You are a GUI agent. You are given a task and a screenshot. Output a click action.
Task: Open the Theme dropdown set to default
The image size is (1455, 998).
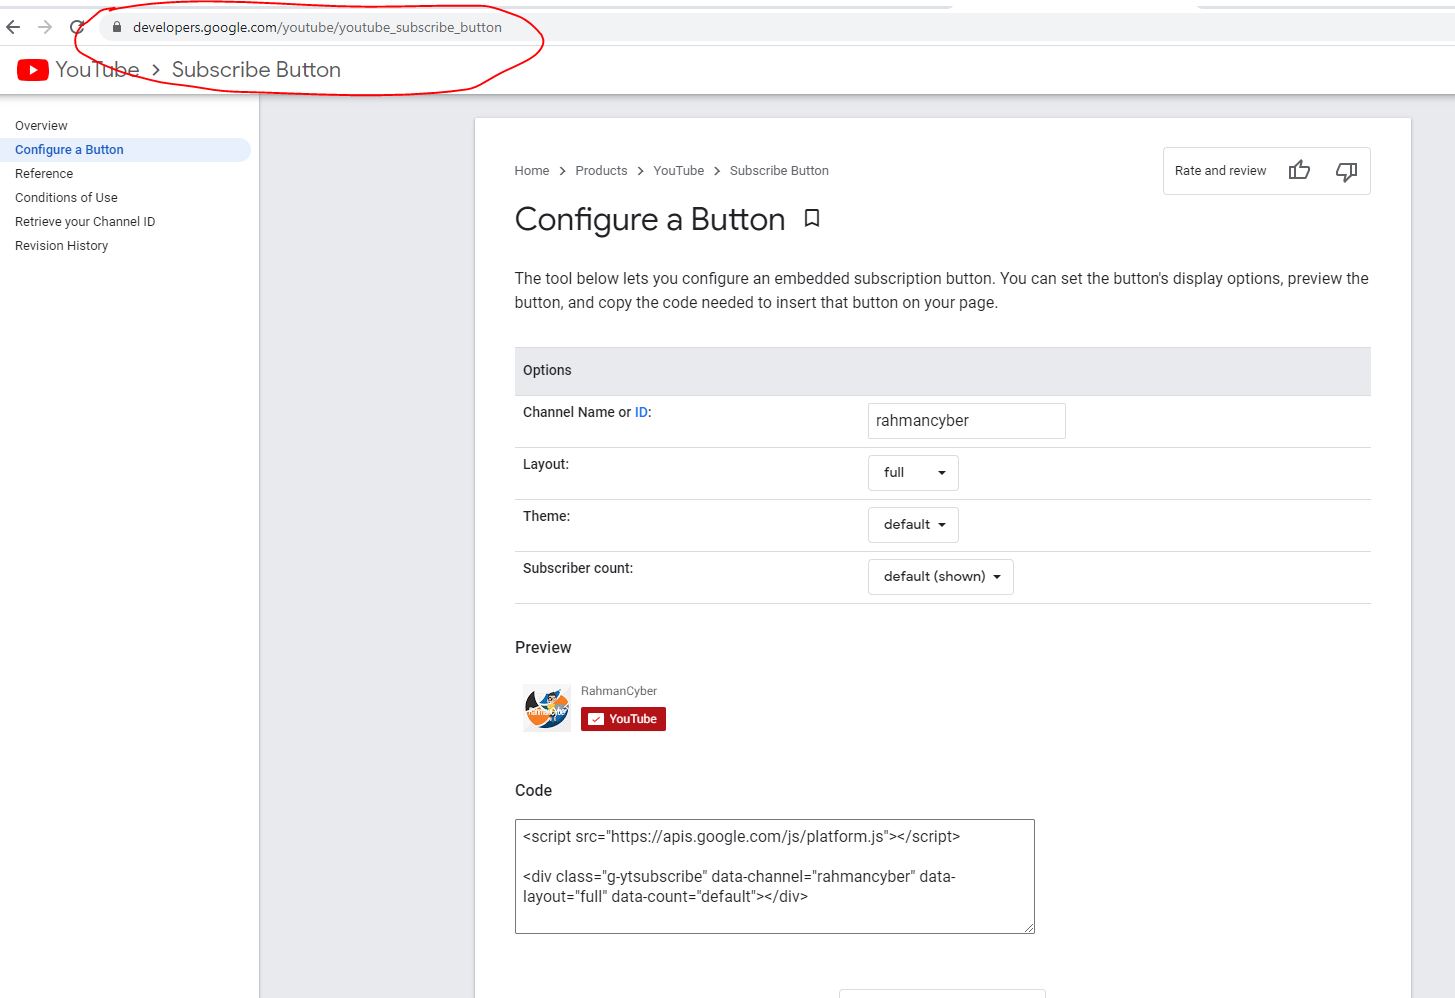tap(913, 525)
